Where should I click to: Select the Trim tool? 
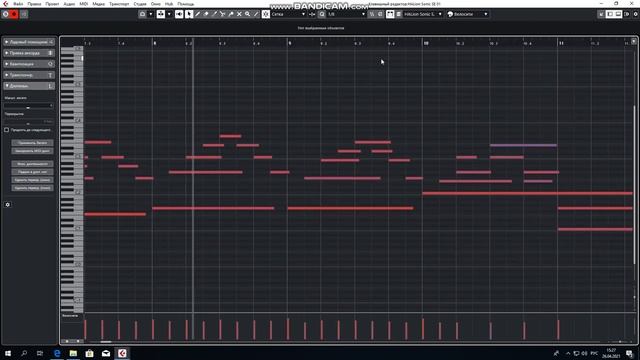pos(214,14)
